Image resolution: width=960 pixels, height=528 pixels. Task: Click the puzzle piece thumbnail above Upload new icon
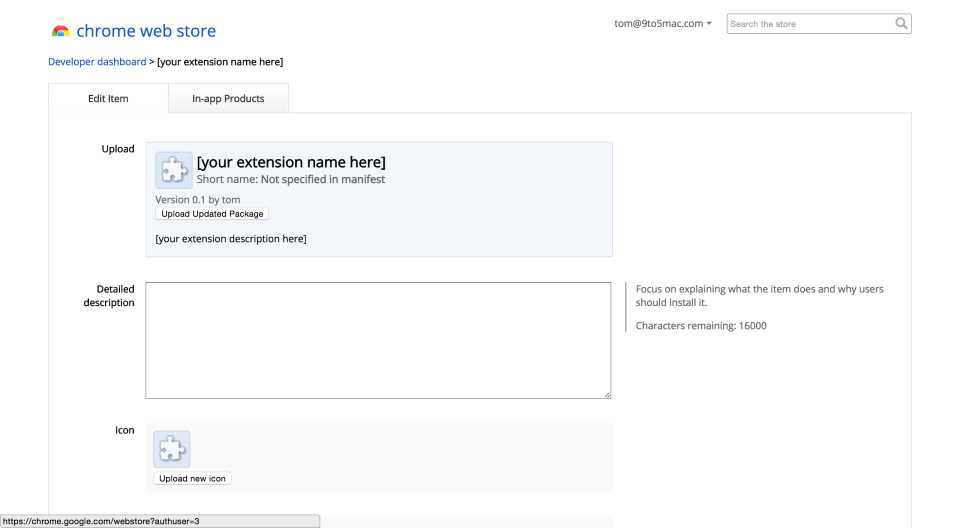(x=172, y=450)
